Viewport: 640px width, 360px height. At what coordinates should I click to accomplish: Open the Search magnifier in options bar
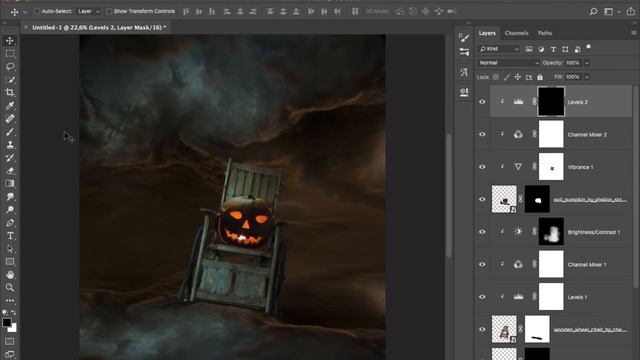pos(593,11)
